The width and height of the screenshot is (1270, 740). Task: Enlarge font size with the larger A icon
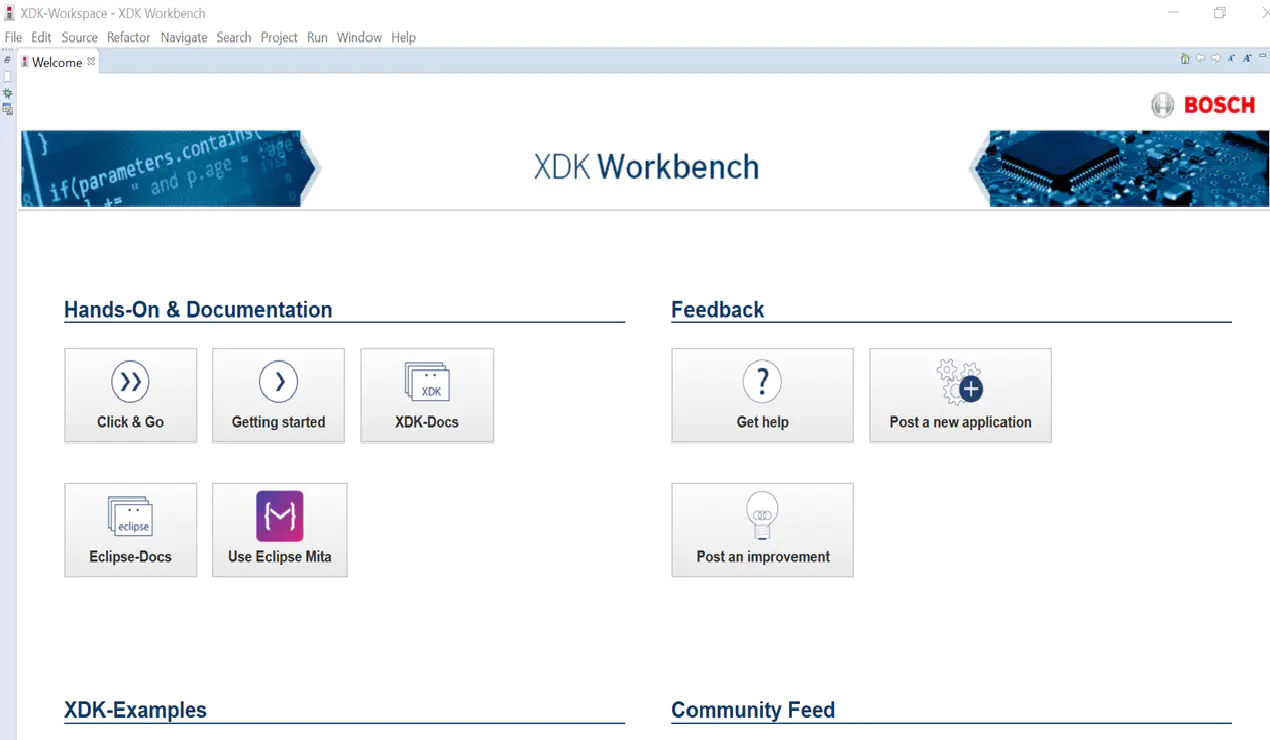pyautogui.click(x=1247, y=58)
